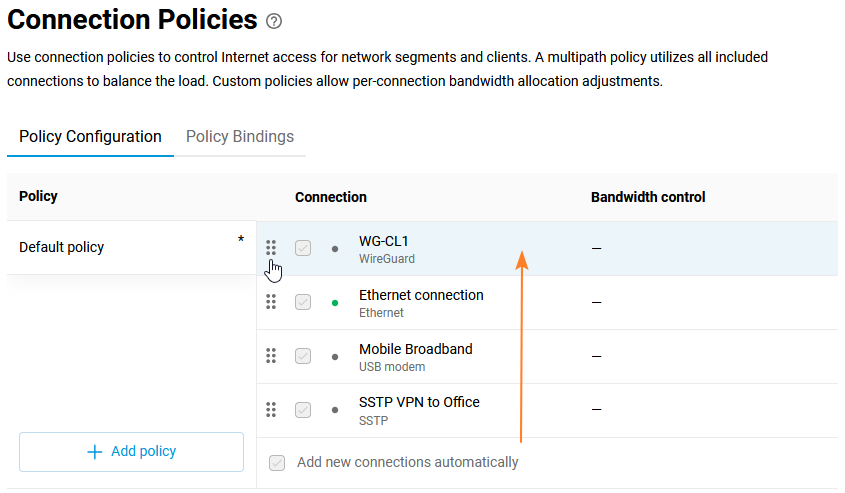Click the drag handle for SSTP VPN to Office
This screenshot has height=493, width=845.
coord(271,409)
